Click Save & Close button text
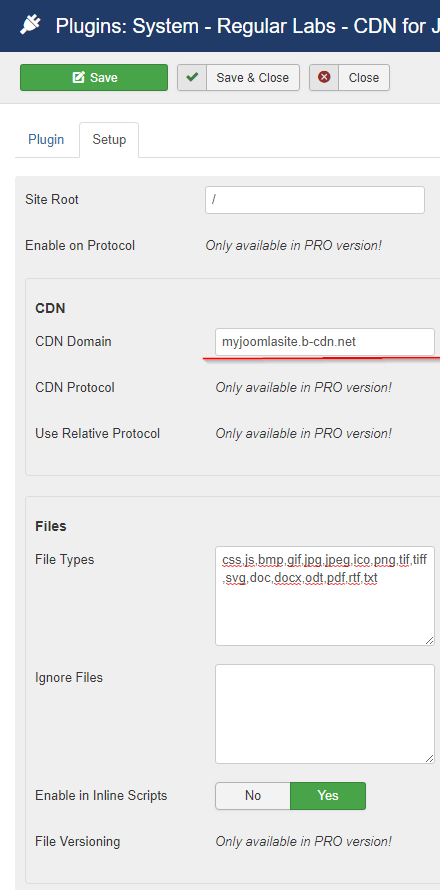 pos(253,78)
